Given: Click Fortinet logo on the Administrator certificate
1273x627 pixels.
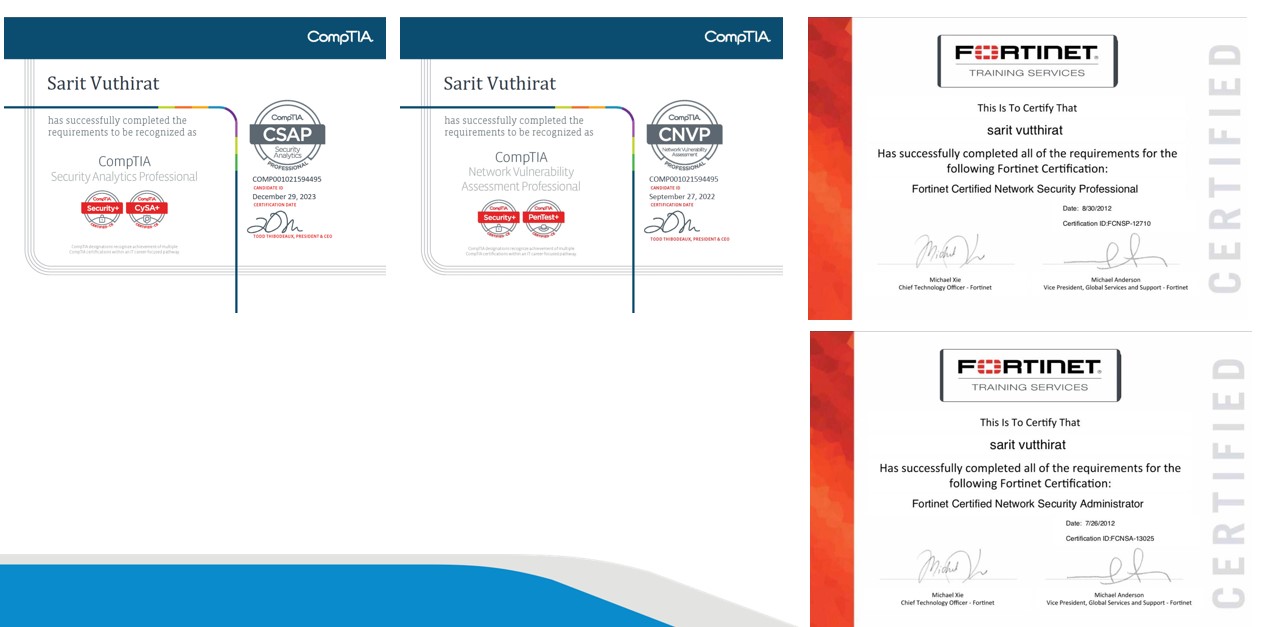Looking at the screenshot, I should (x=1029, y=374).
